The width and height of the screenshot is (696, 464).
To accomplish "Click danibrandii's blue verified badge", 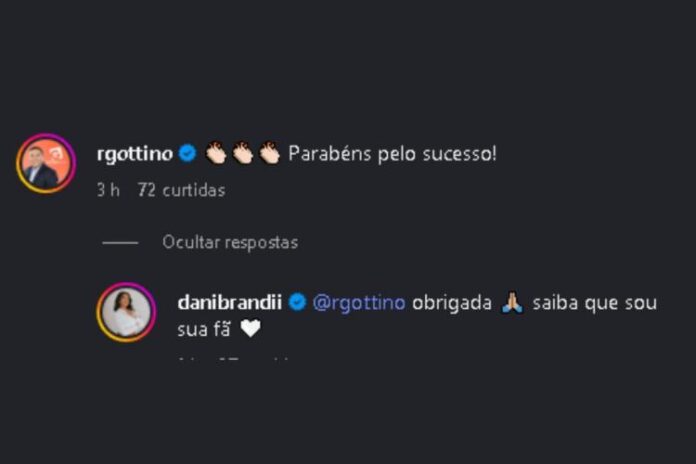I will tap(297, 303).
